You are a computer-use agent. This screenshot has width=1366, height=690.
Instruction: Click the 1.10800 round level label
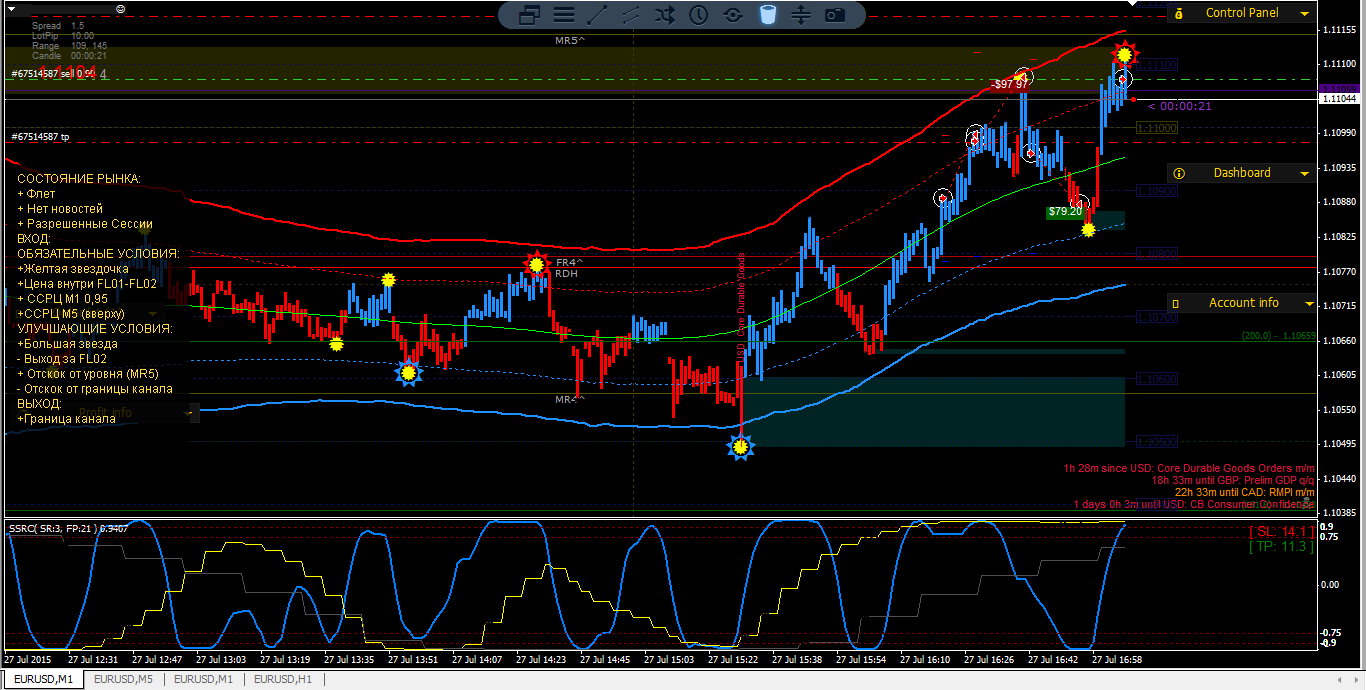pos(1157,254)
